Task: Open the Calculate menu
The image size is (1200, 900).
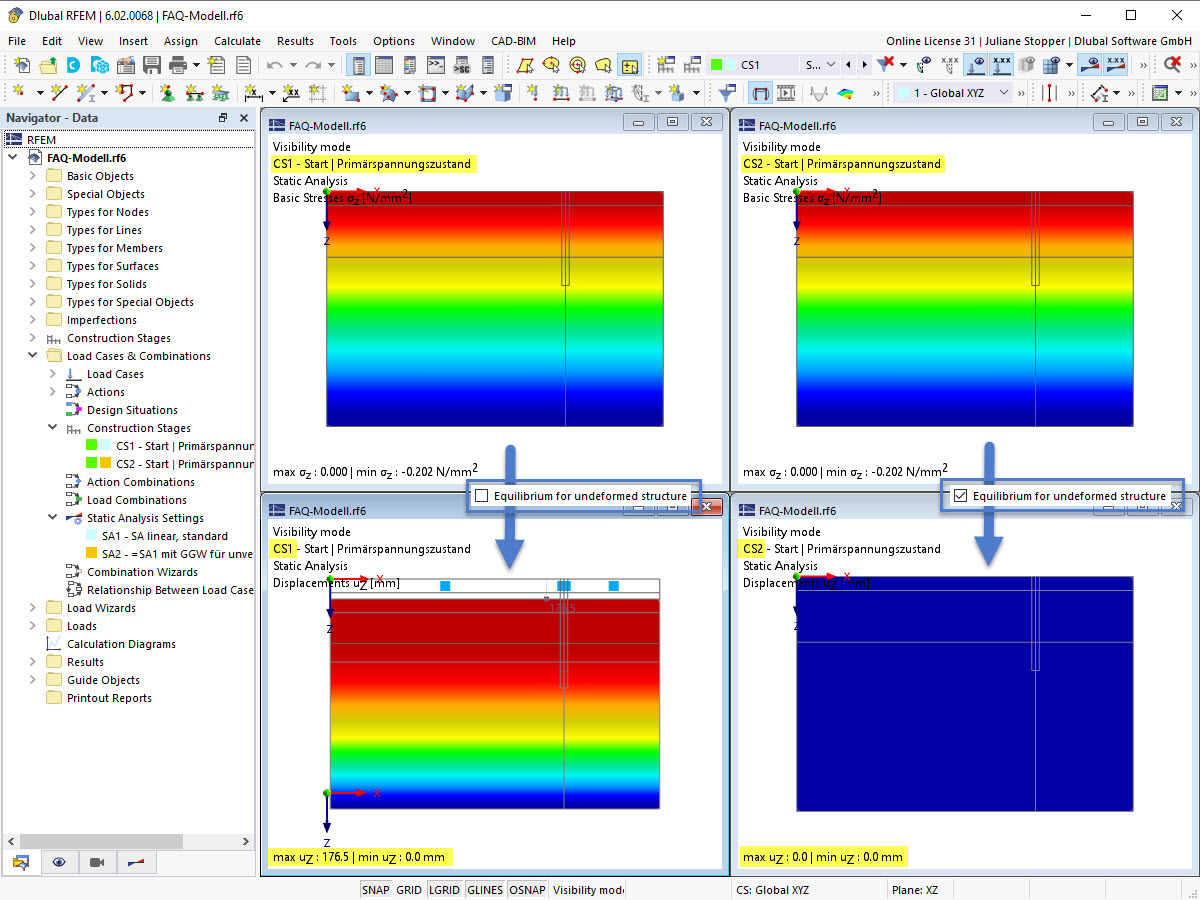Action: [237, 41]
